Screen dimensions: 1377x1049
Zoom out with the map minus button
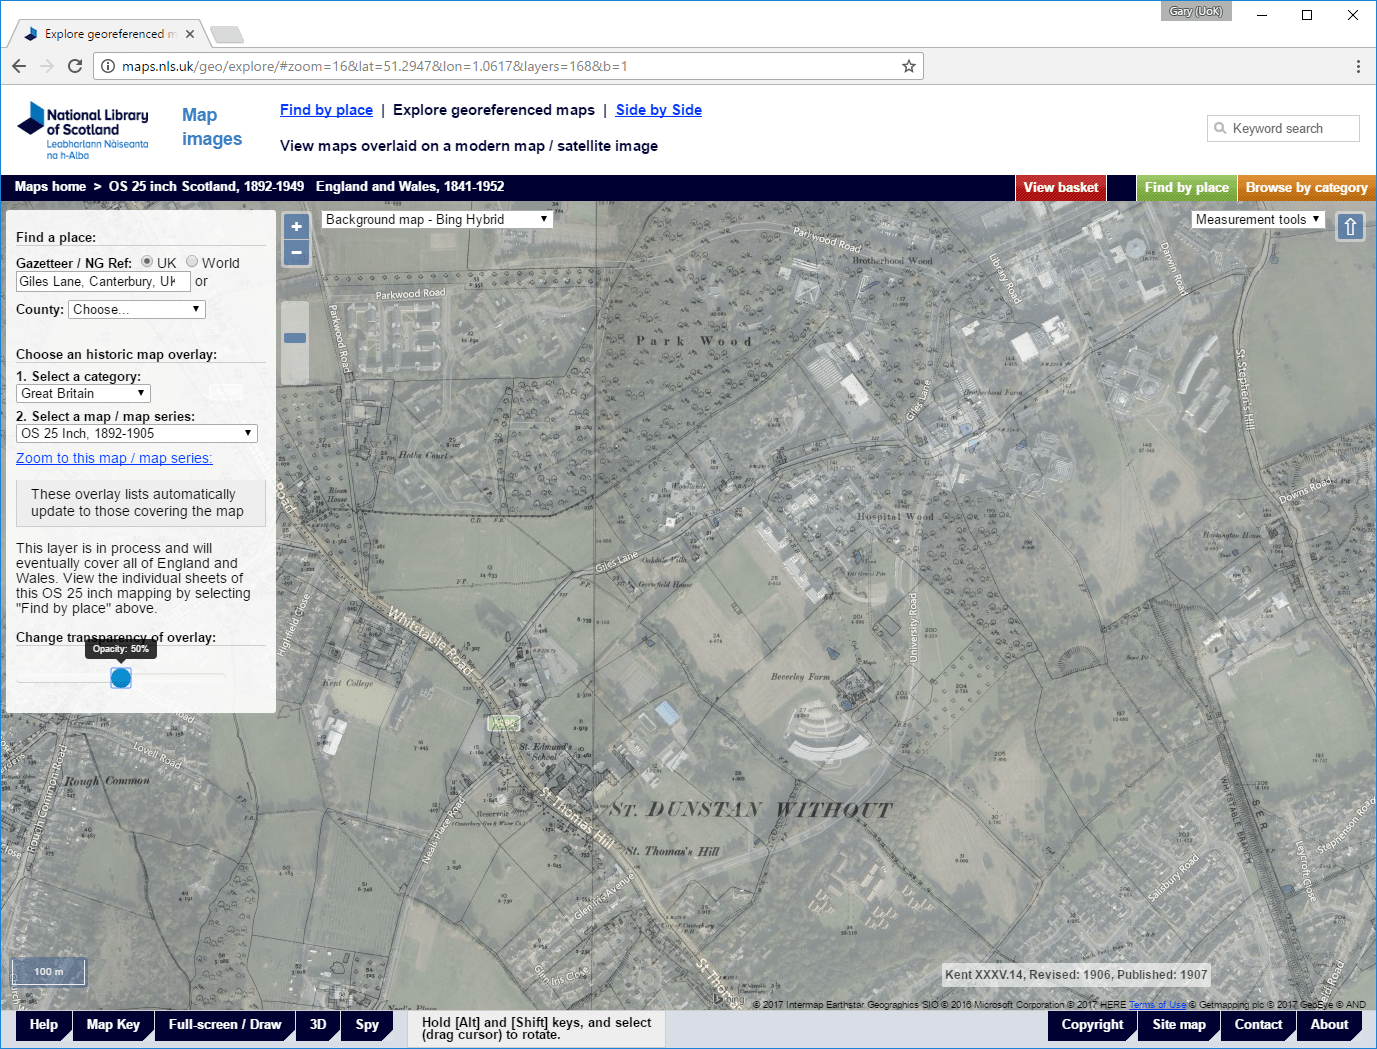click(x=296, y=253)
